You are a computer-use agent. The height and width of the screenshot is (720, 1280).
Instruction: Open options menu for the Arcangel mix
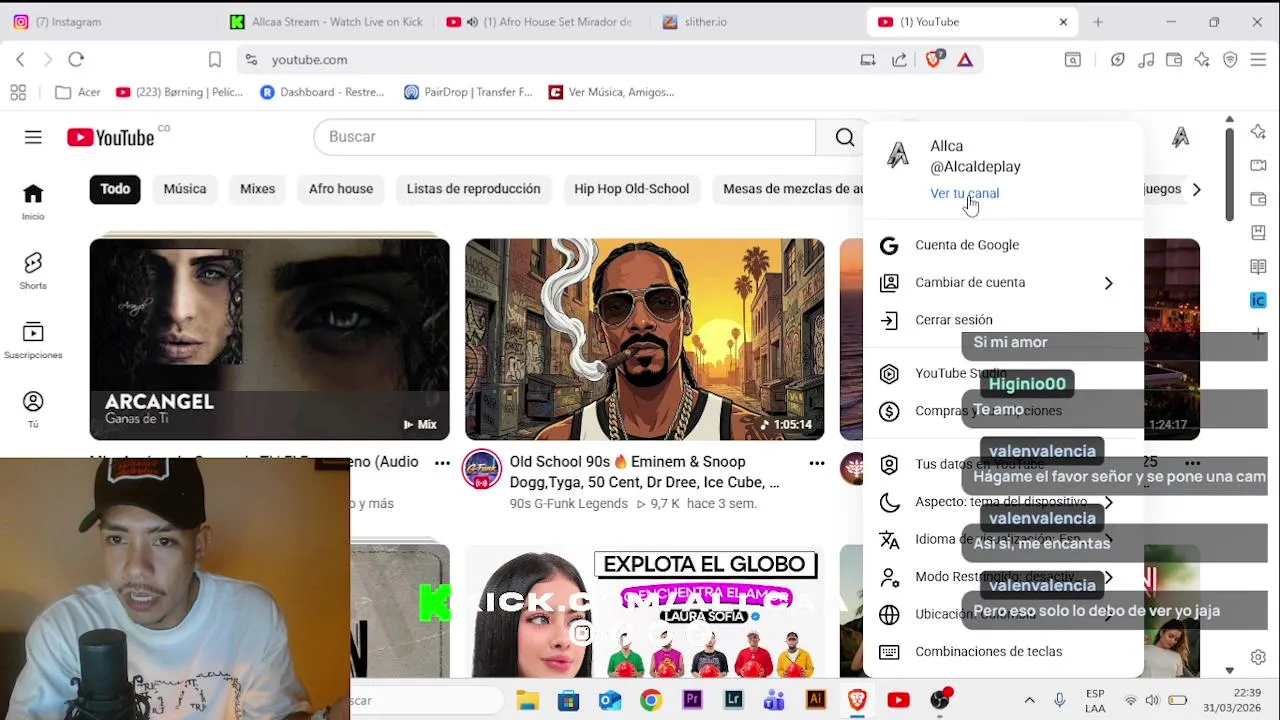point(442,463)
